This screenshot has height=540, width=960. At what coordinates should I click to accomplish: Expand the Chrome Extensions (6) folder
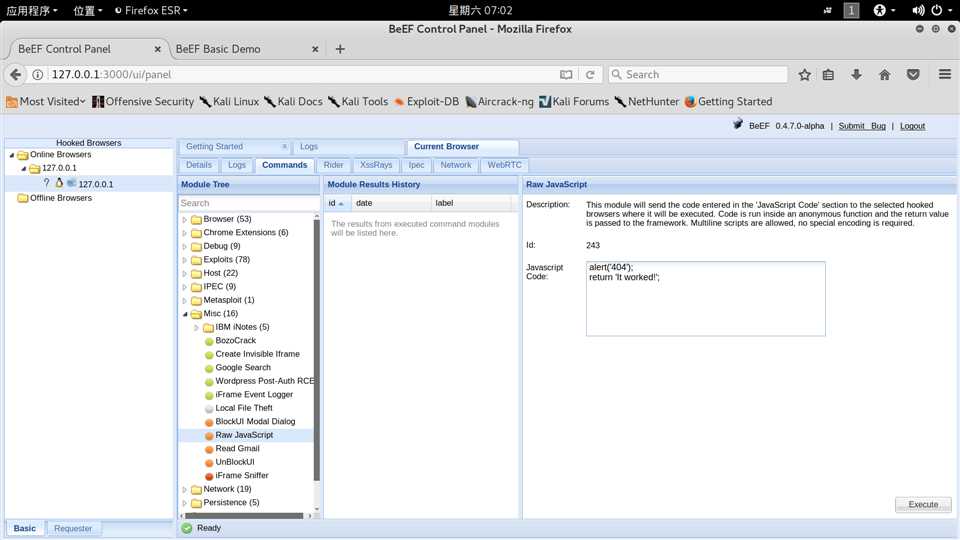coord(184,233)
